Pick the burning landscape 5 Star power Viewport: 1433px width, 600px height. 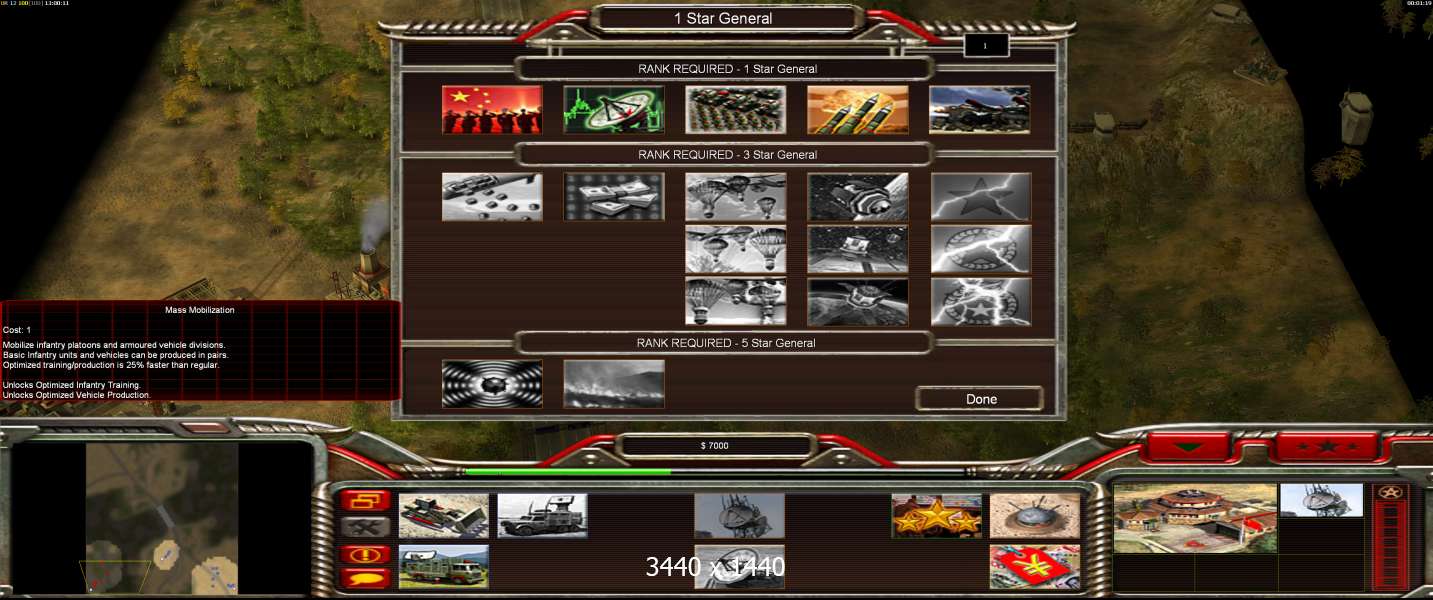click(614, 384)
